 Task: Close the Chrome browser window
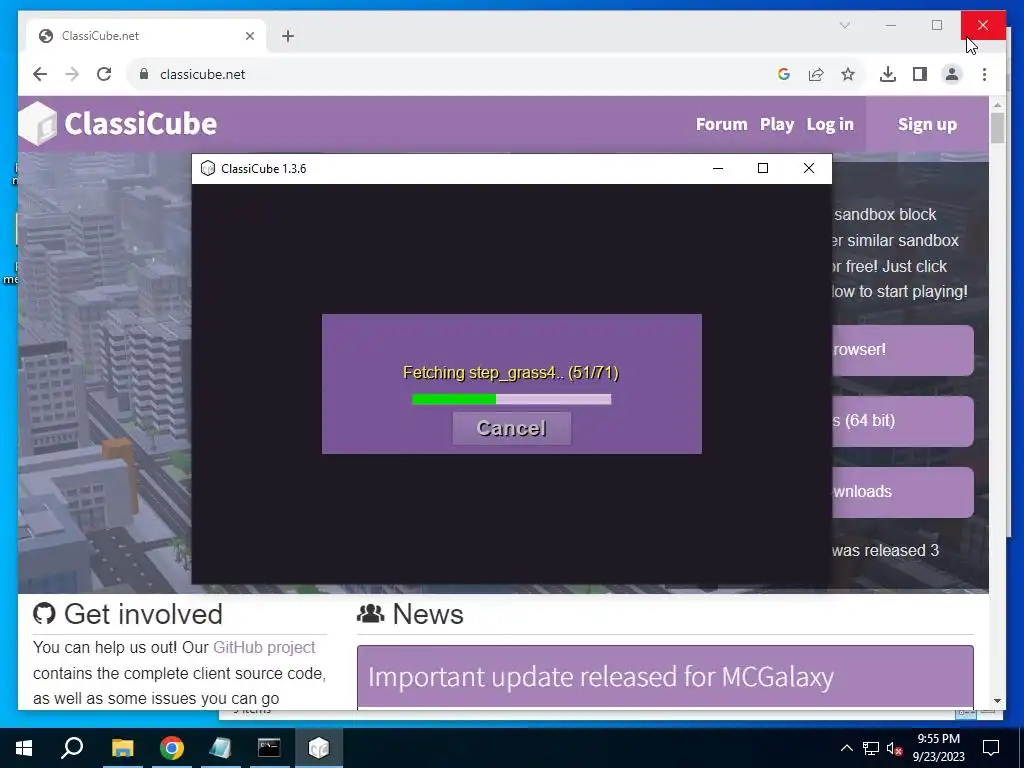coord(983,25)
